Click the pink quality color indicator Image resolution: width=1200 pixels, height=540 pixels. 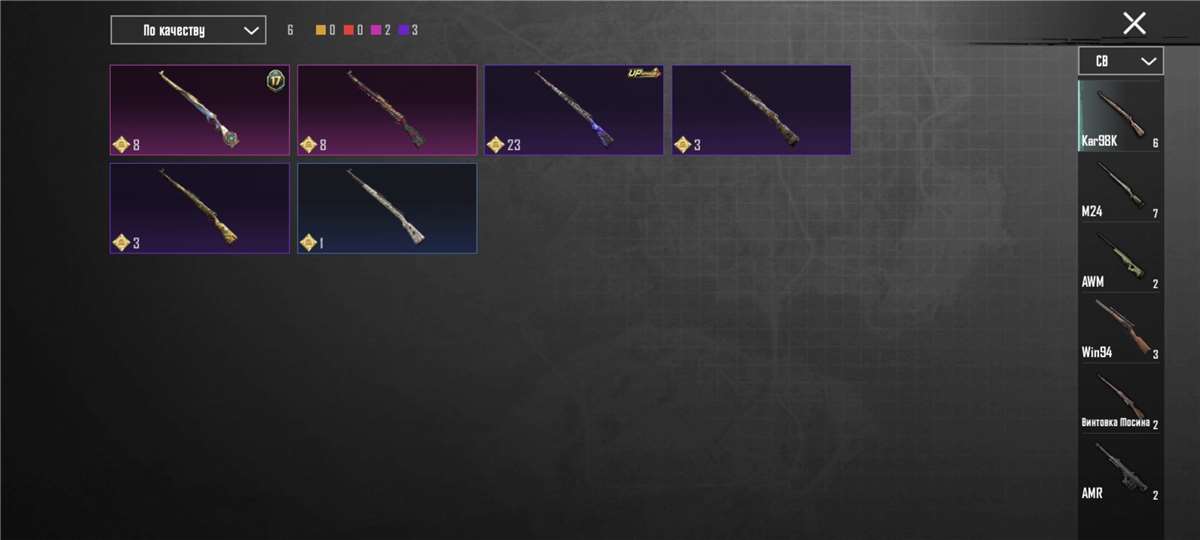pos(377,31)
